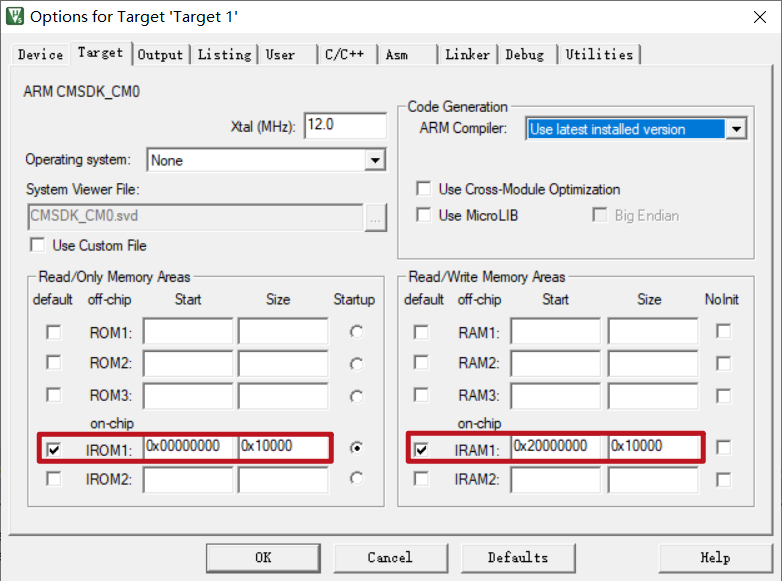Viewport: 782px width, 581px height.
Task: Click the browse button beside System Viewer File
Action: point(375,216)
